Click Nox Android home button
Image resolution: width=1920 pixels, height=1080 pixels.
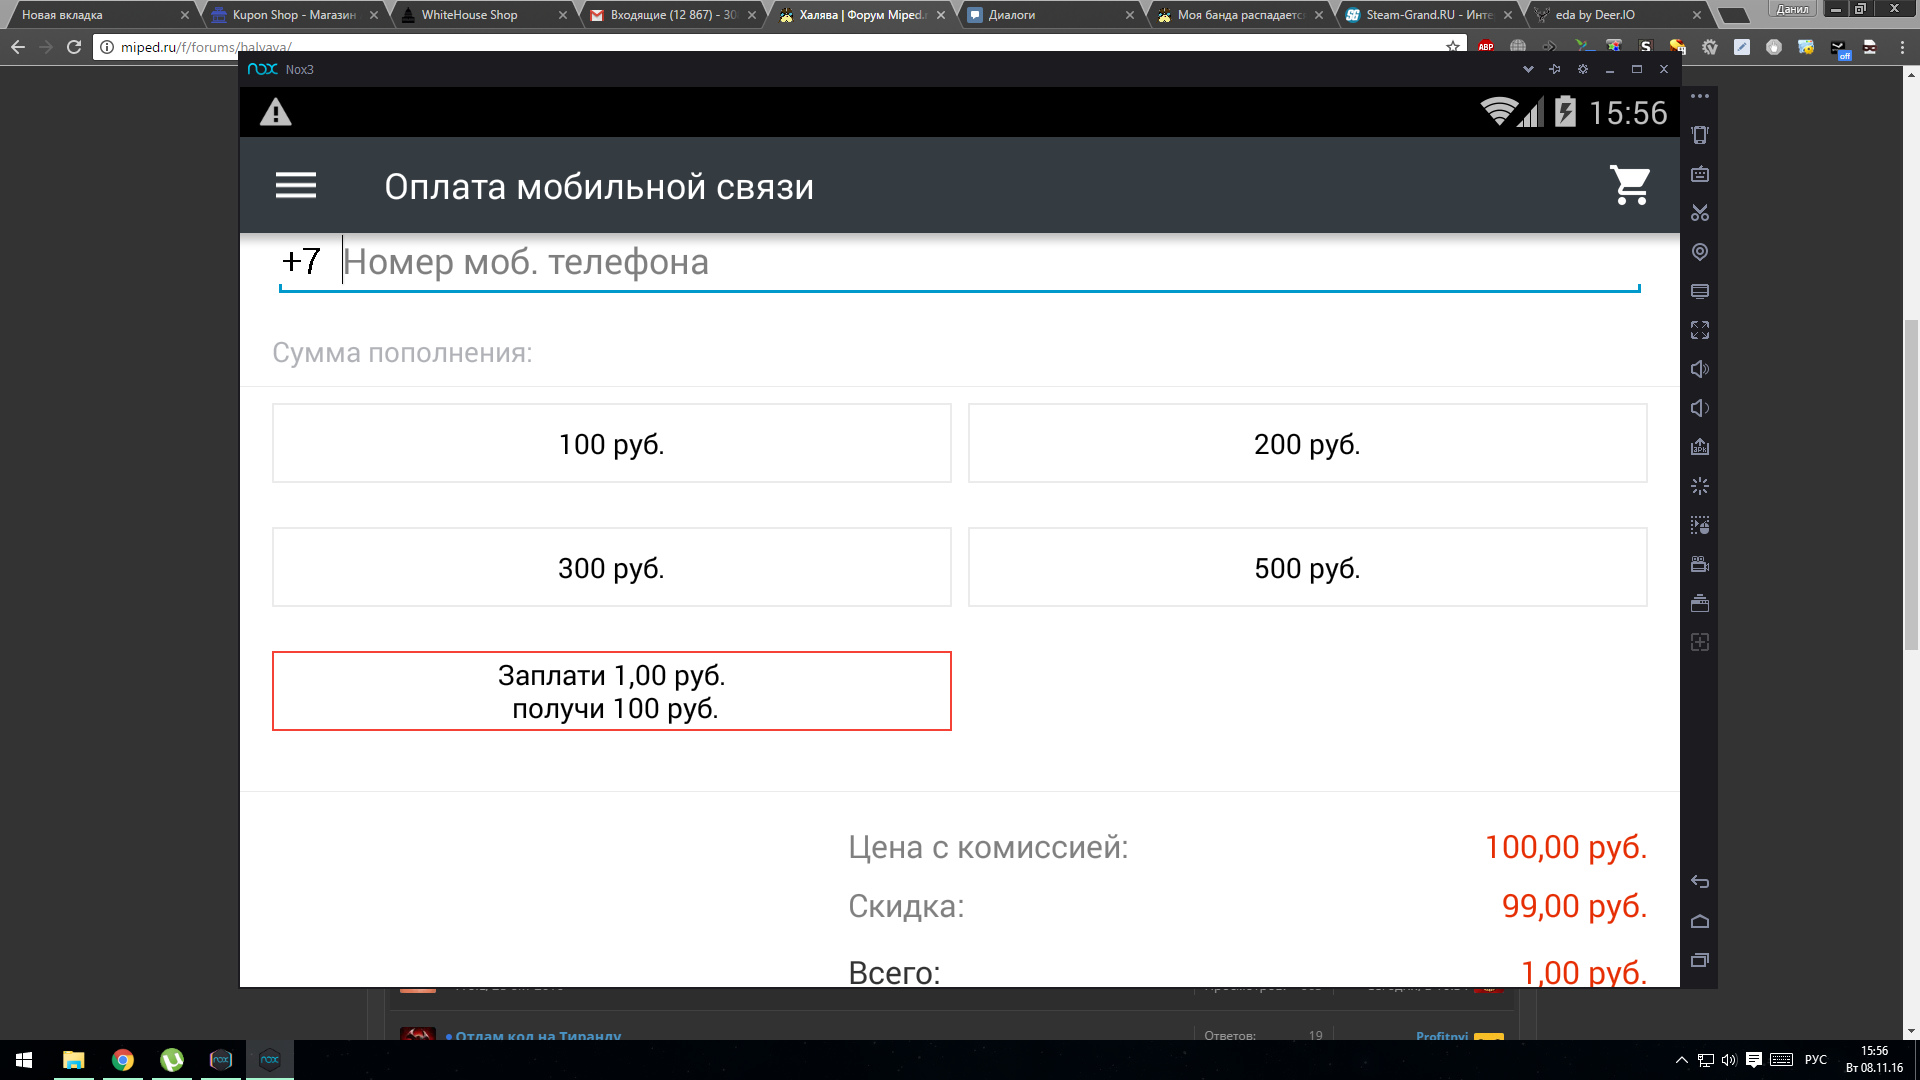point(1700,921)
